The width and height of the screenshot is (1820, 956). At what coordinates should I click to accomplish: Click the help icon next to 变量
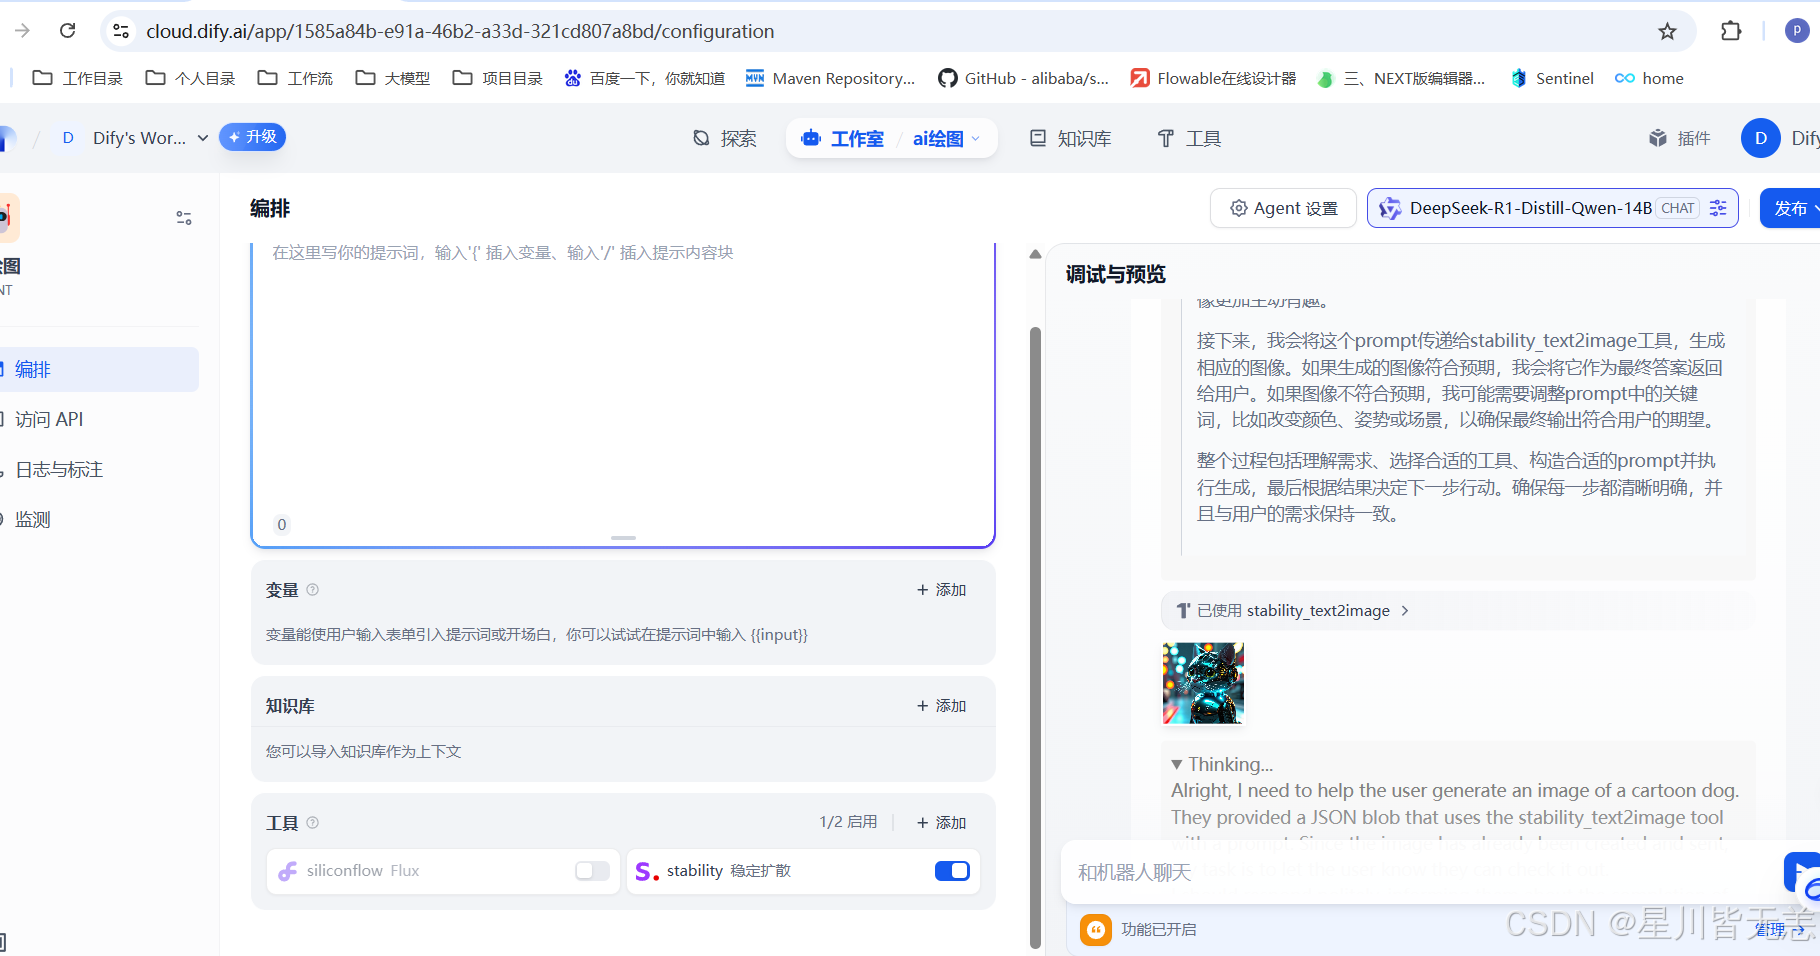[x=312, y=590]
